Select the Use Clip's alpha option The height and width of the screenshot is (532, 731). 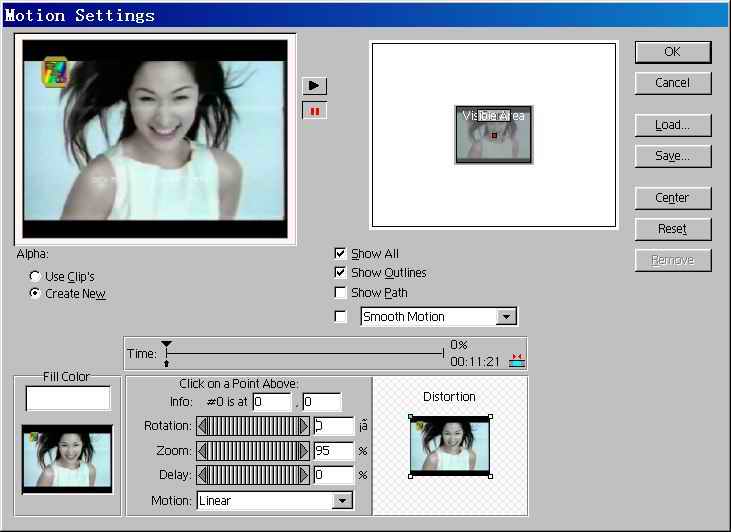coord(36,276)
